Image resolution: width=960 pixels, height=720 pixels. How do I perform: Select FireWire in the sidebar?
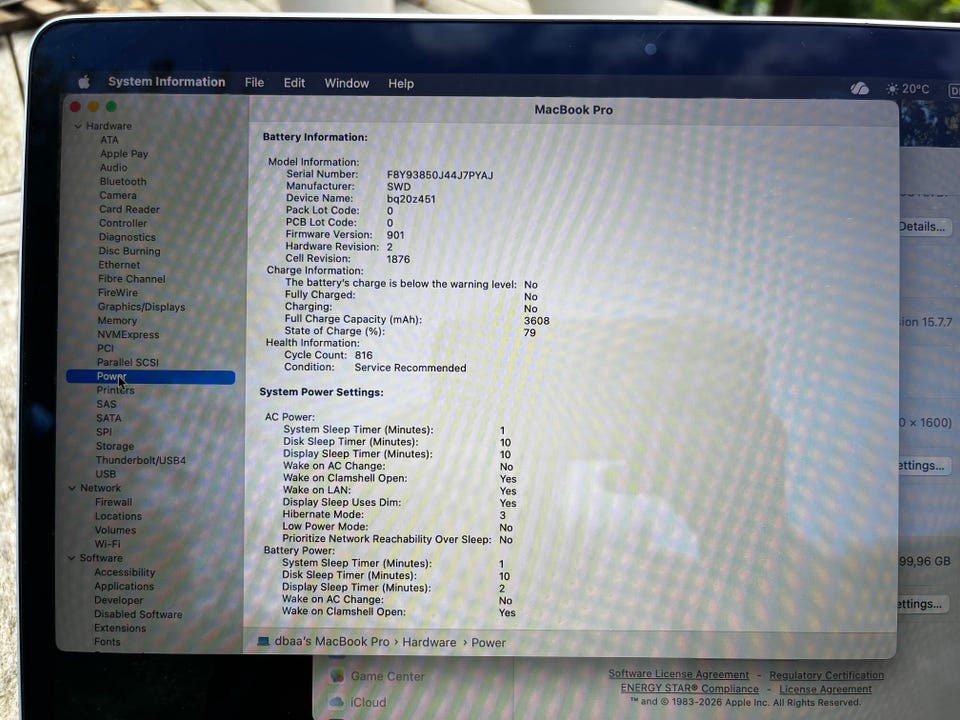click(118, 293)
